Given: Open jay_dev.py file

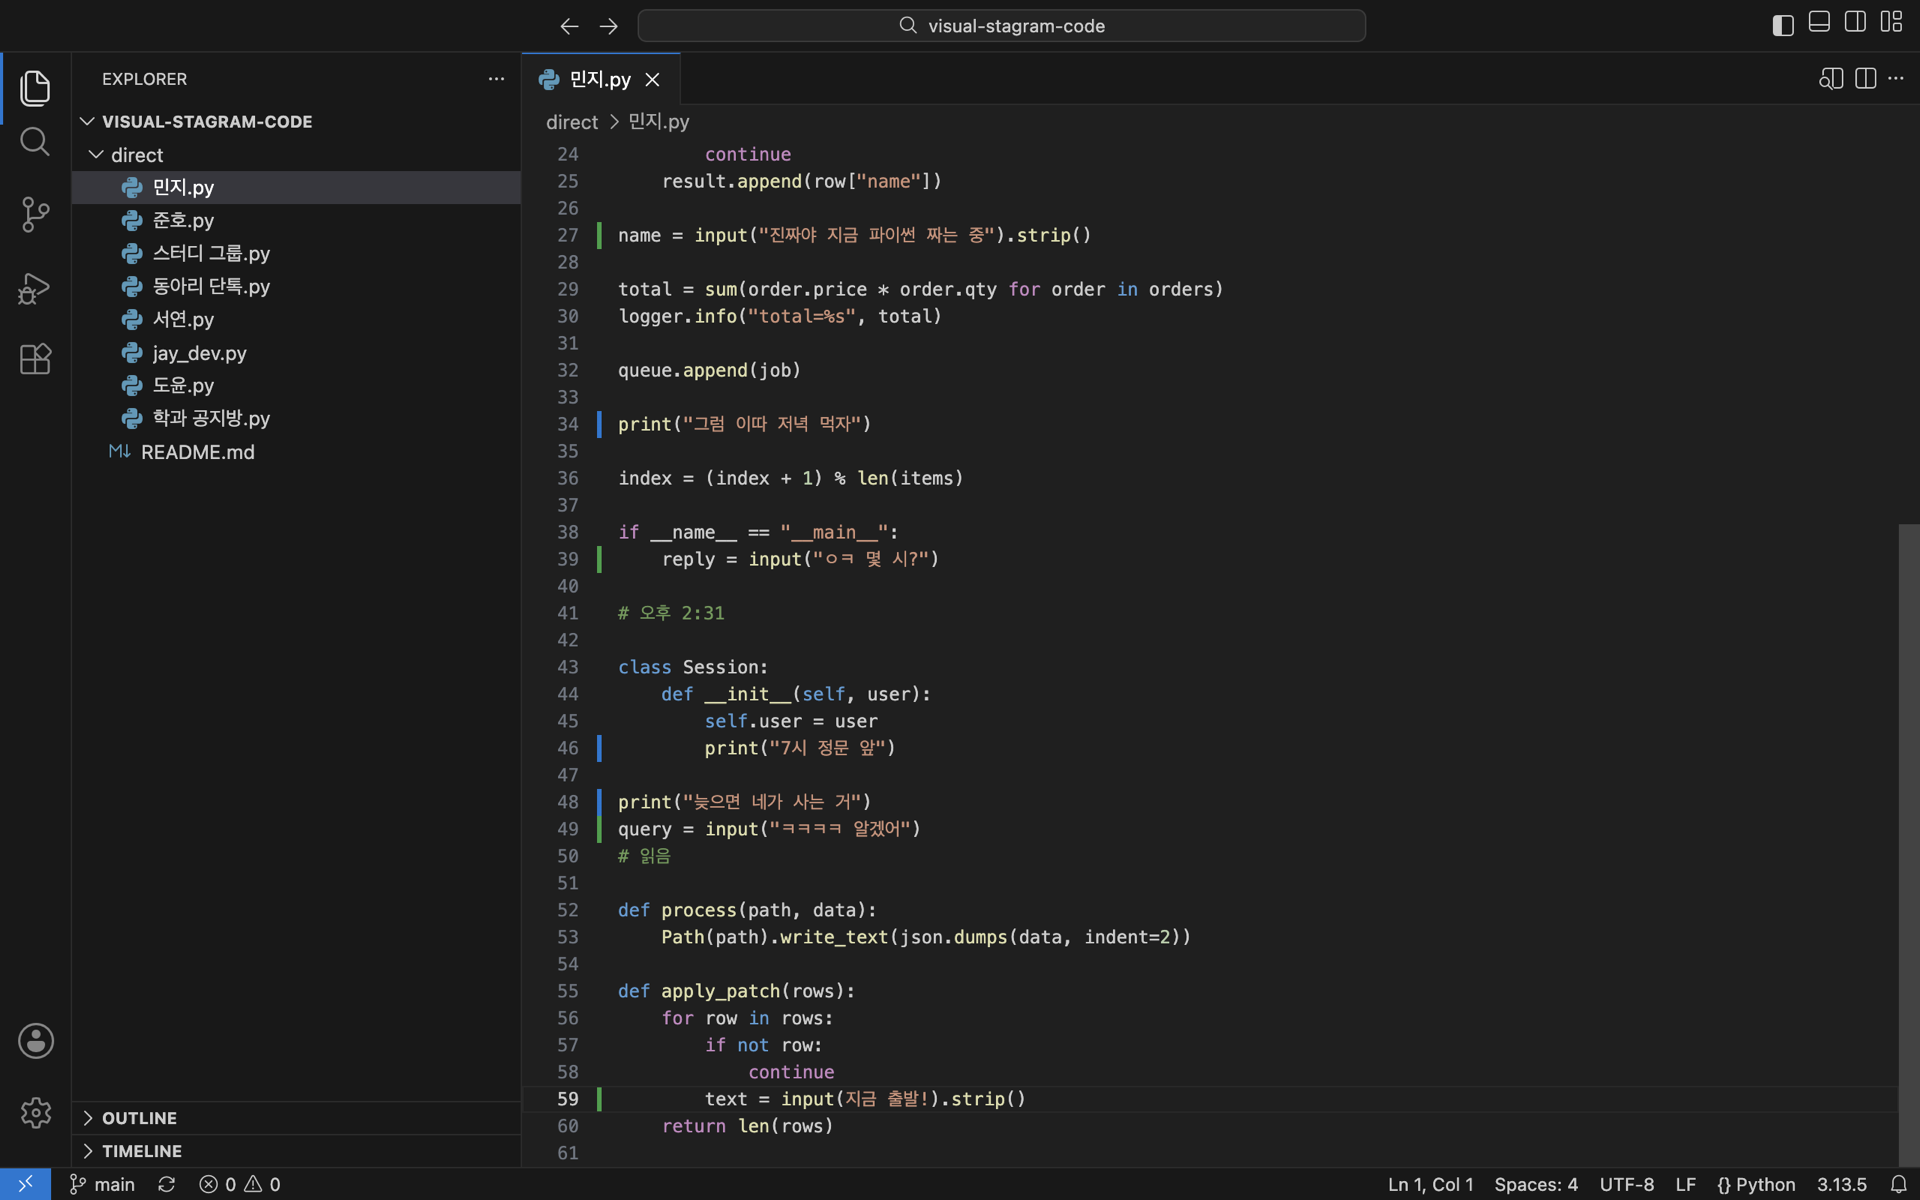Looking at the screenshot, I should (296, 353).
